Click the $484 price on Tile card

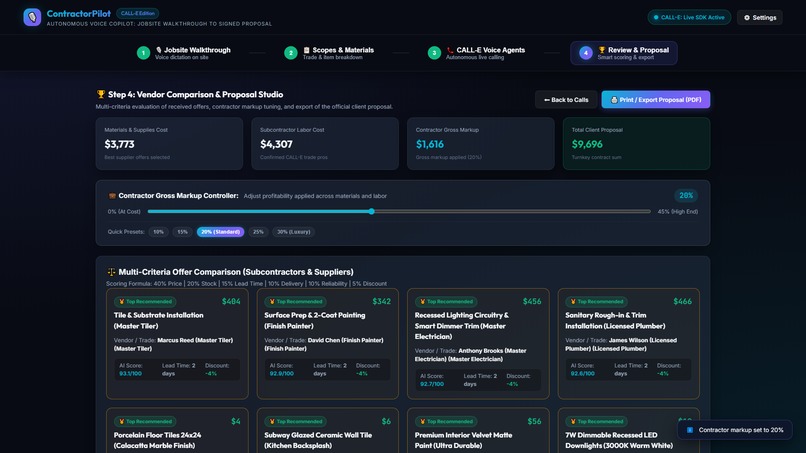(x=231, y=302)
